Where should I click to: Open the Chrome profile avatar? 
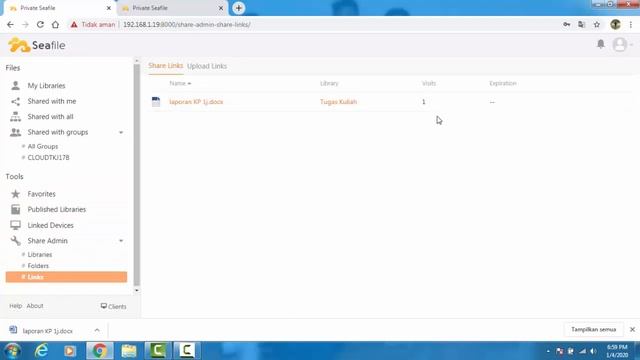click(615, 24)
